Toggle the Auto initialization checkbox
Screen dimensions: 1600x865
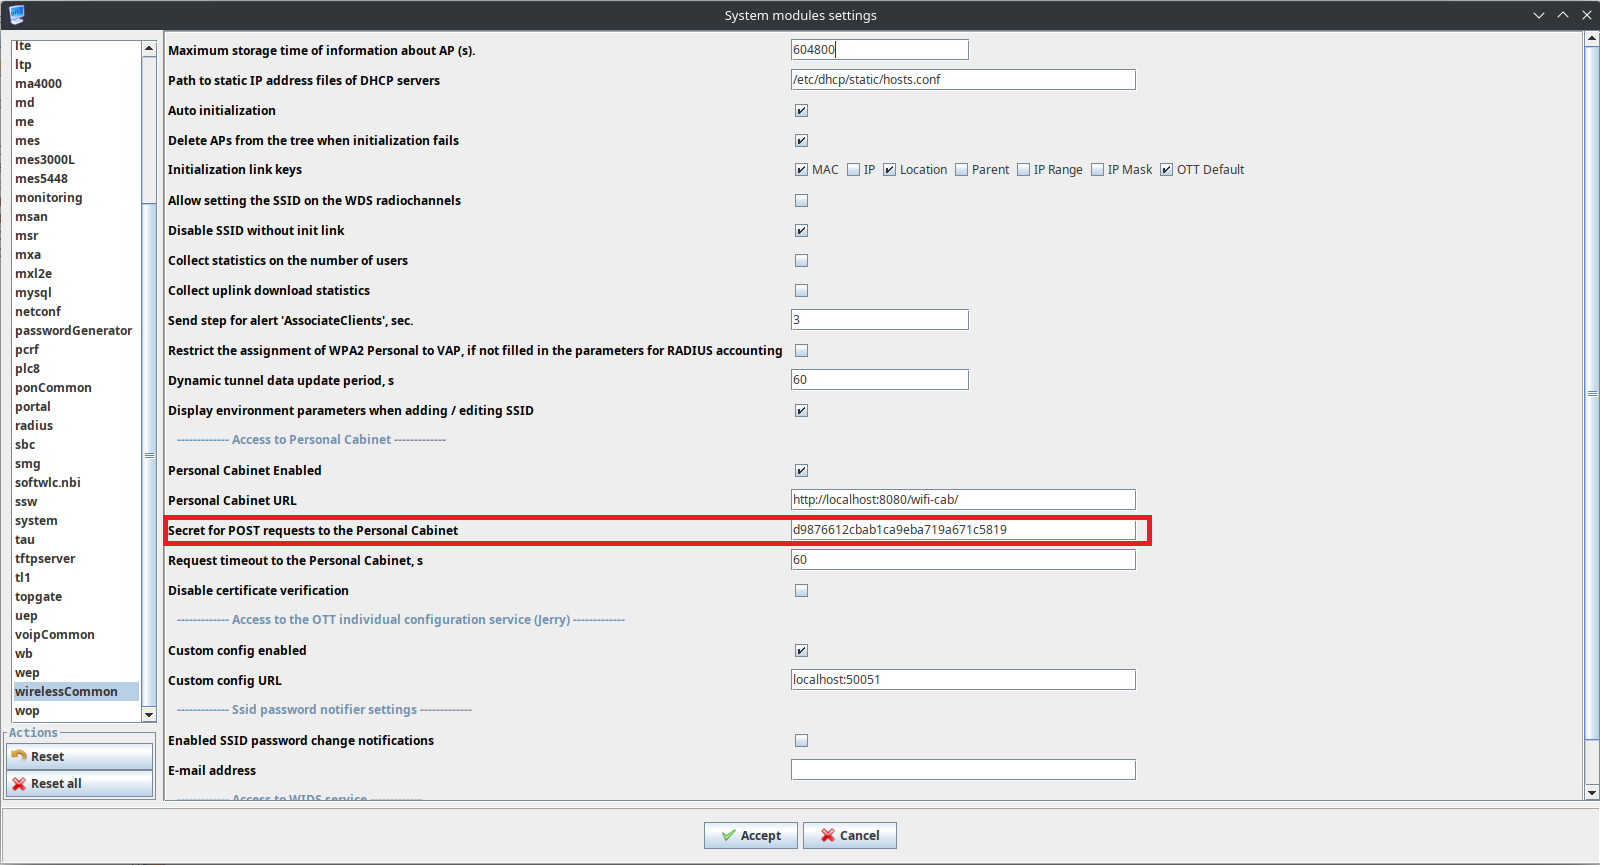(x=801, y=111)
